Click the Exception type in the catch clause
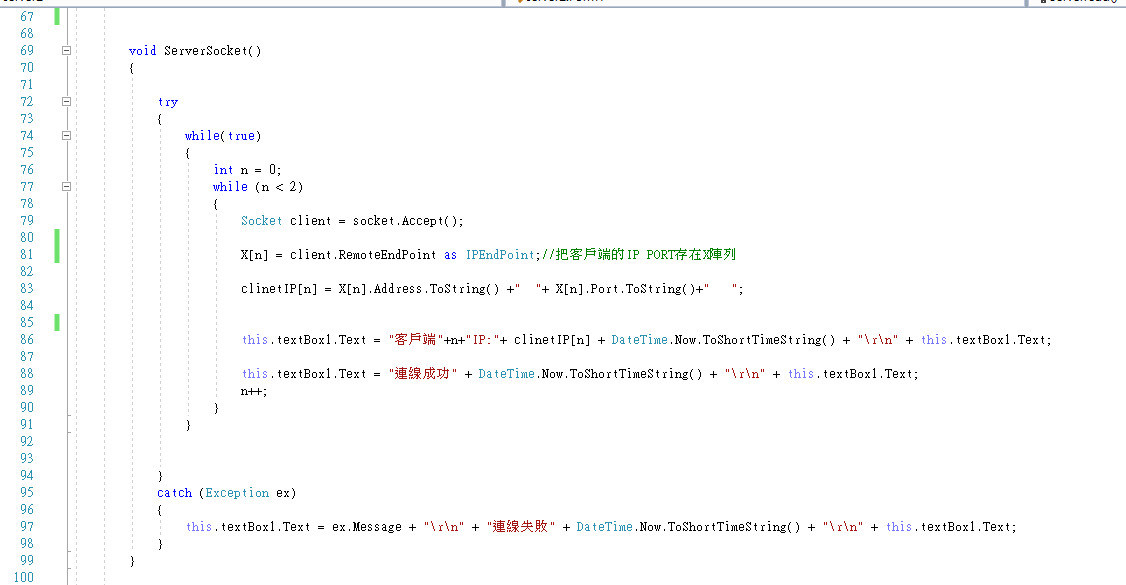 click(x=237, y=492)
